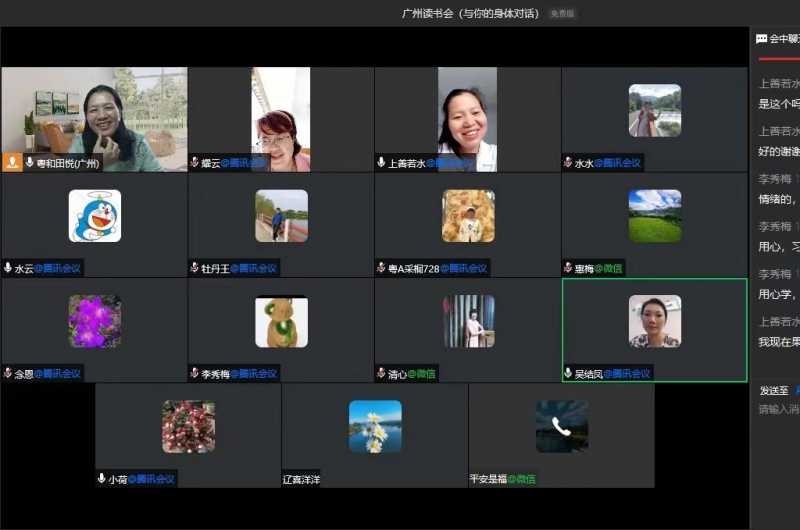Image resolution: width=800 pixels, height=530 pixels.
Task: Click the active microphone icon beside 吴结凤
Action: (568, 373)
